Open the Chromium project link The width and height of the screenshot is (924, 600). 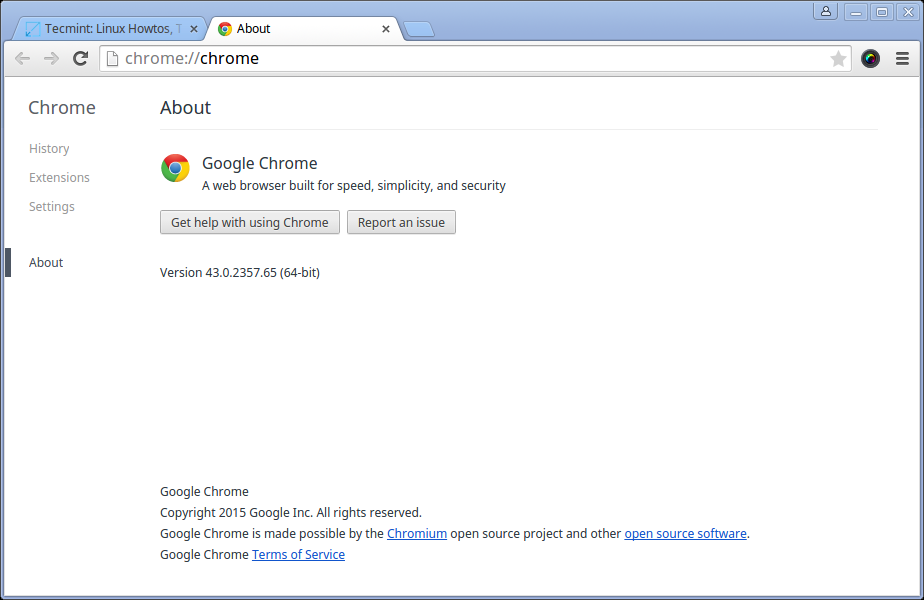417,534
